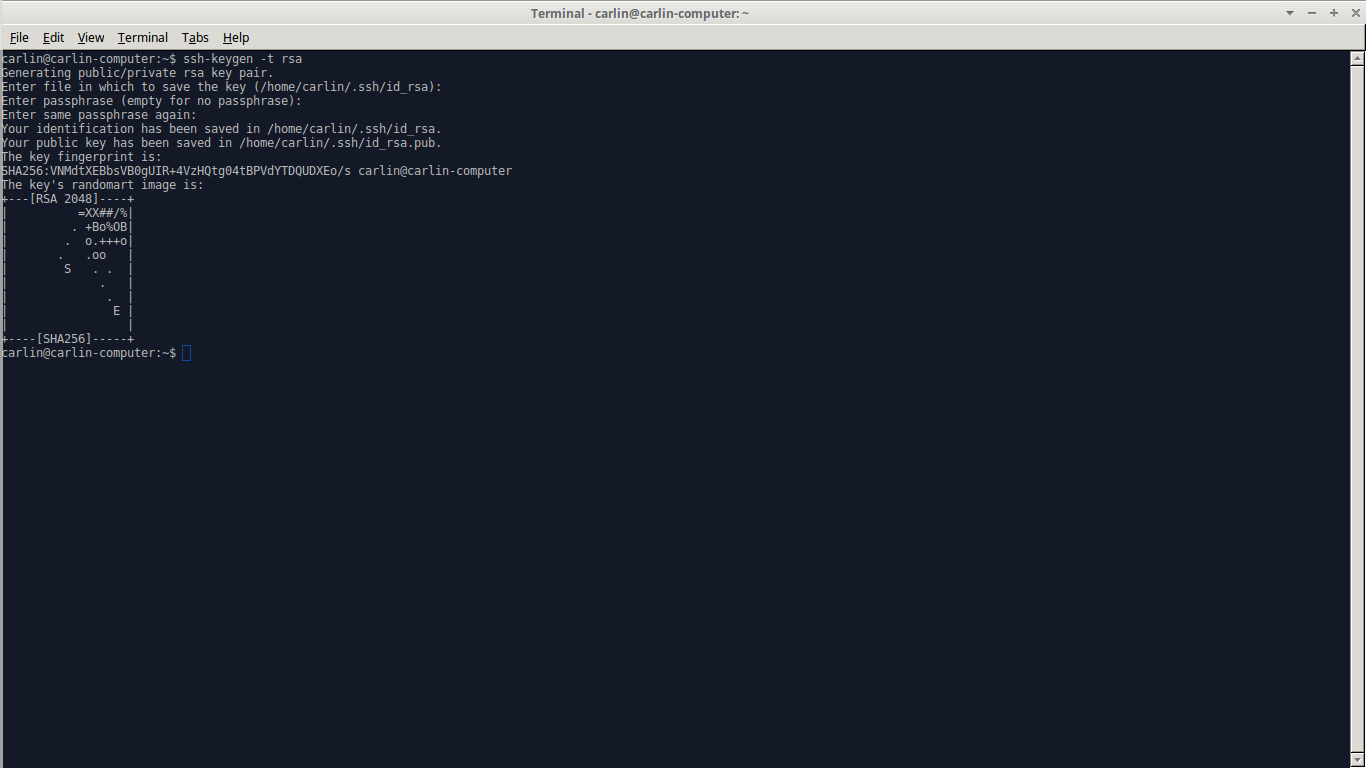Open the View menu
Image resolution: width=1366 pixels, height=768 pixels.
91,38
